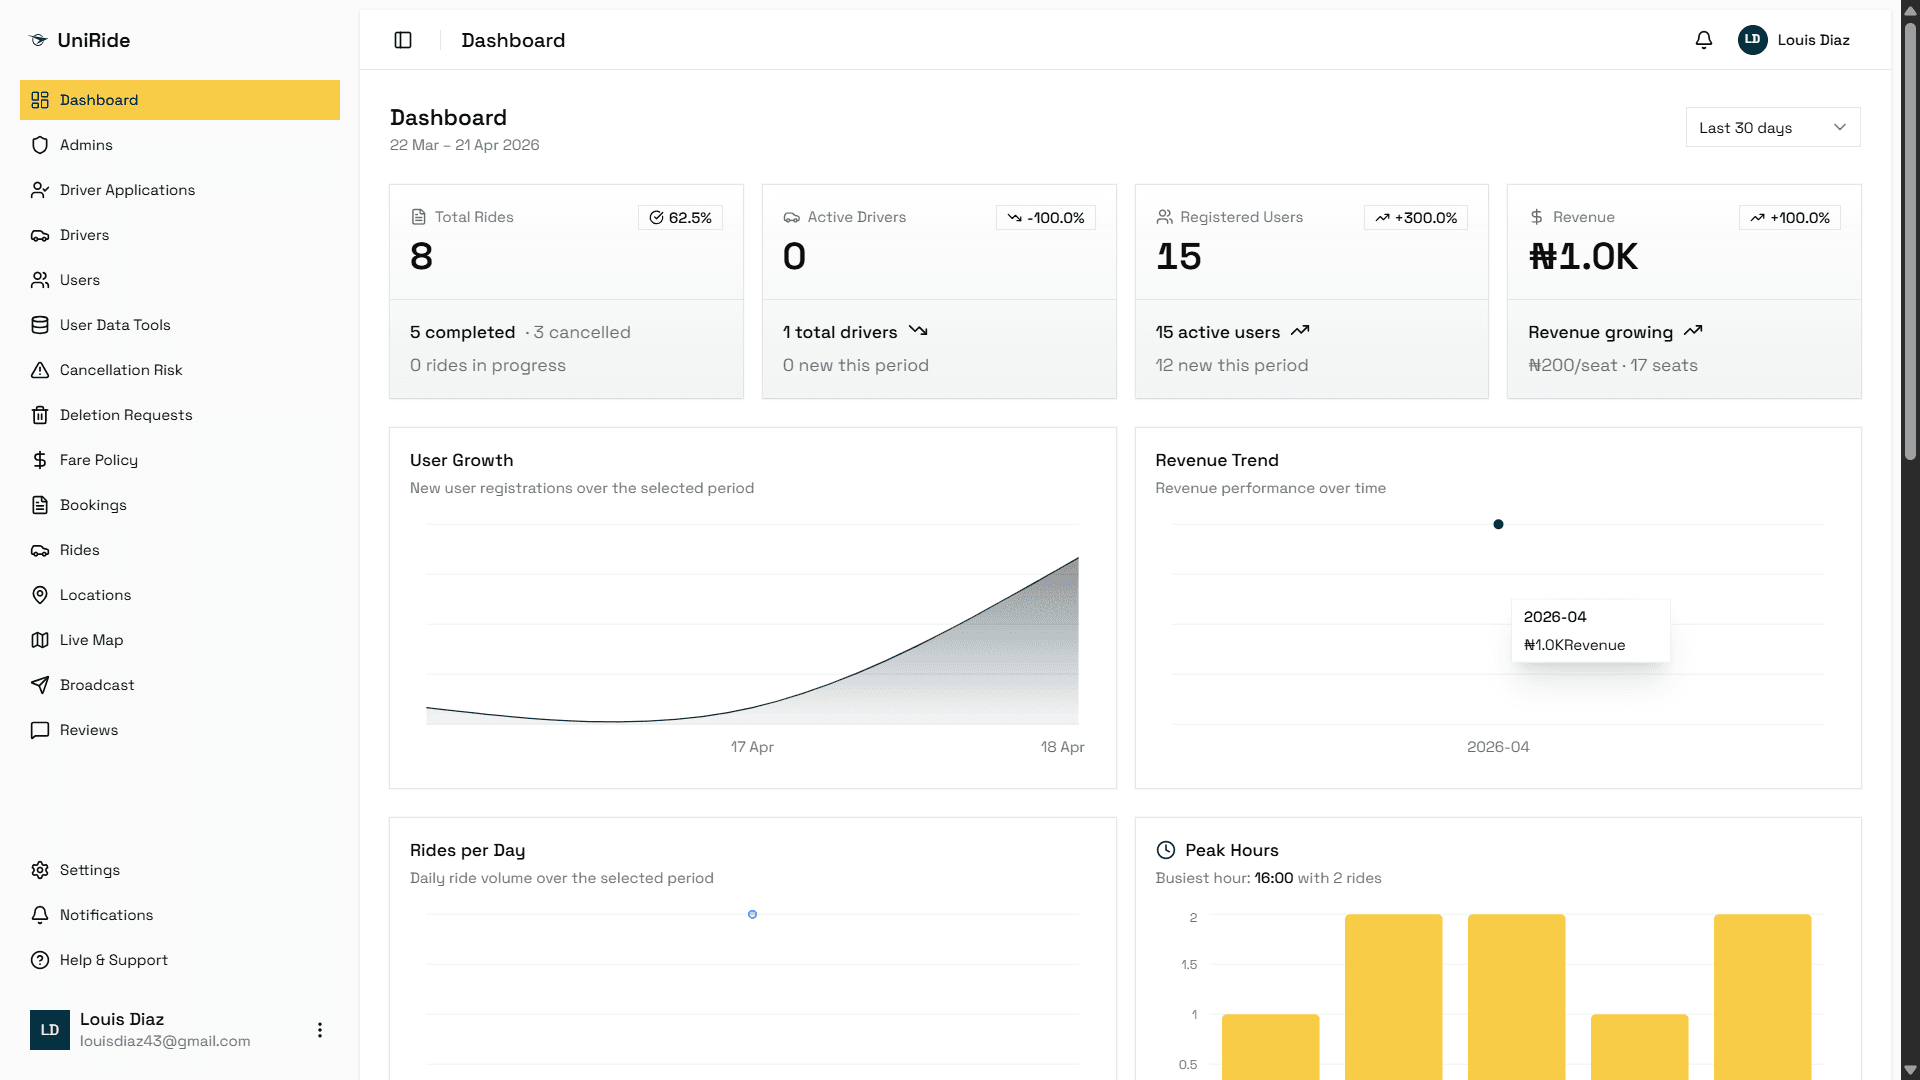Open the User Data Tools database icon

point(40,325)
